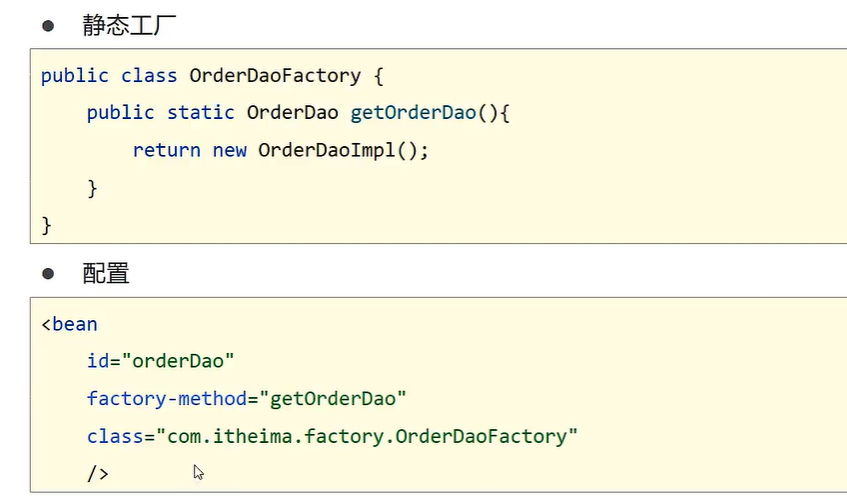This screenshot has width=847, height=496.
Task: Click the return keyword
Action: coord(167,150)
